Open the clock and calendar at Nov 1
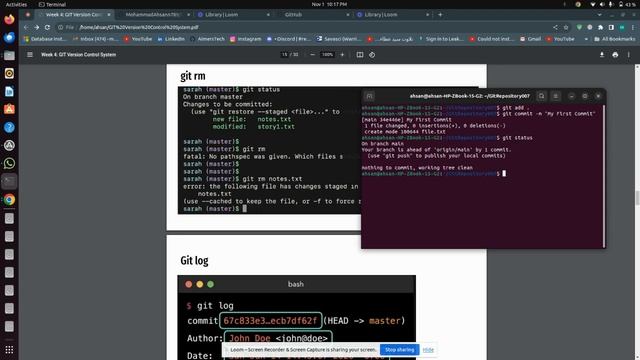Image resolution: width=640 pixels, height=360 pixels. (329, 4)
